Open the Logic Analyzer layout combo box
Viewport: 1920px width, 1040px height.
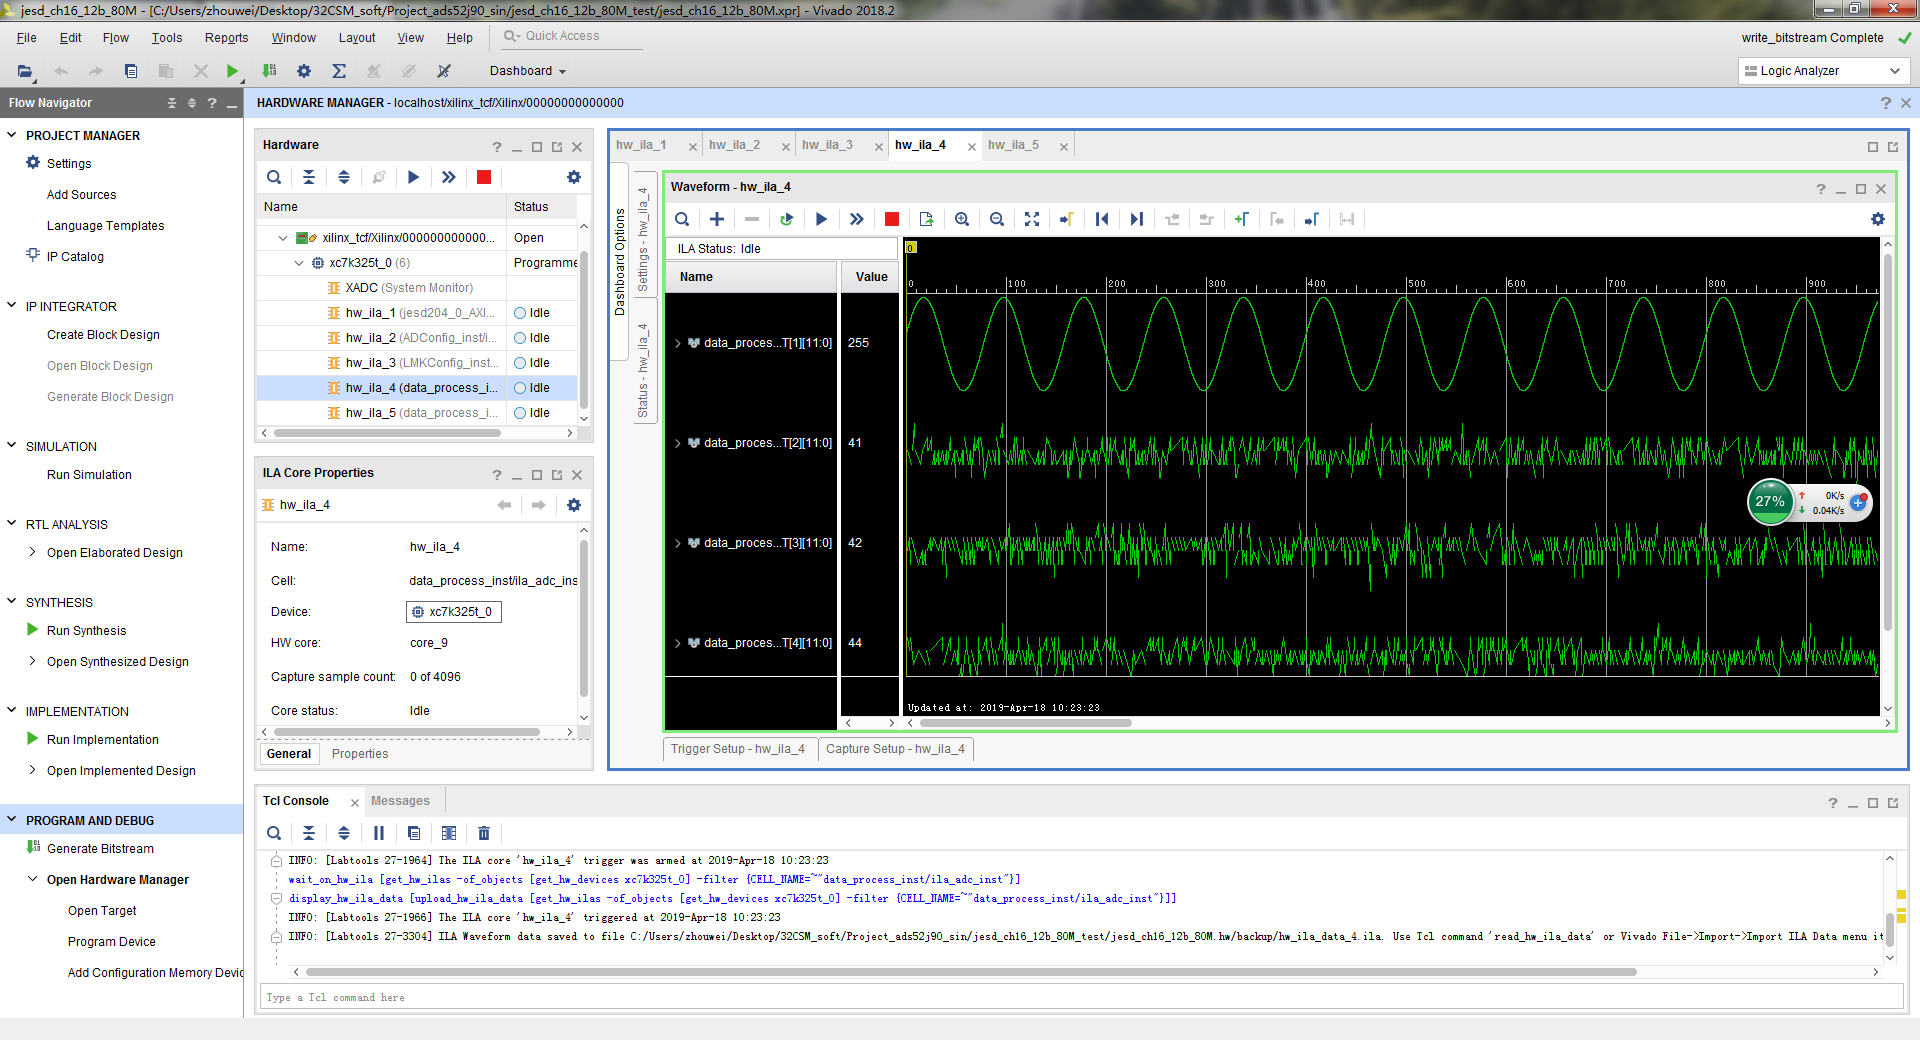(1822, 71)
